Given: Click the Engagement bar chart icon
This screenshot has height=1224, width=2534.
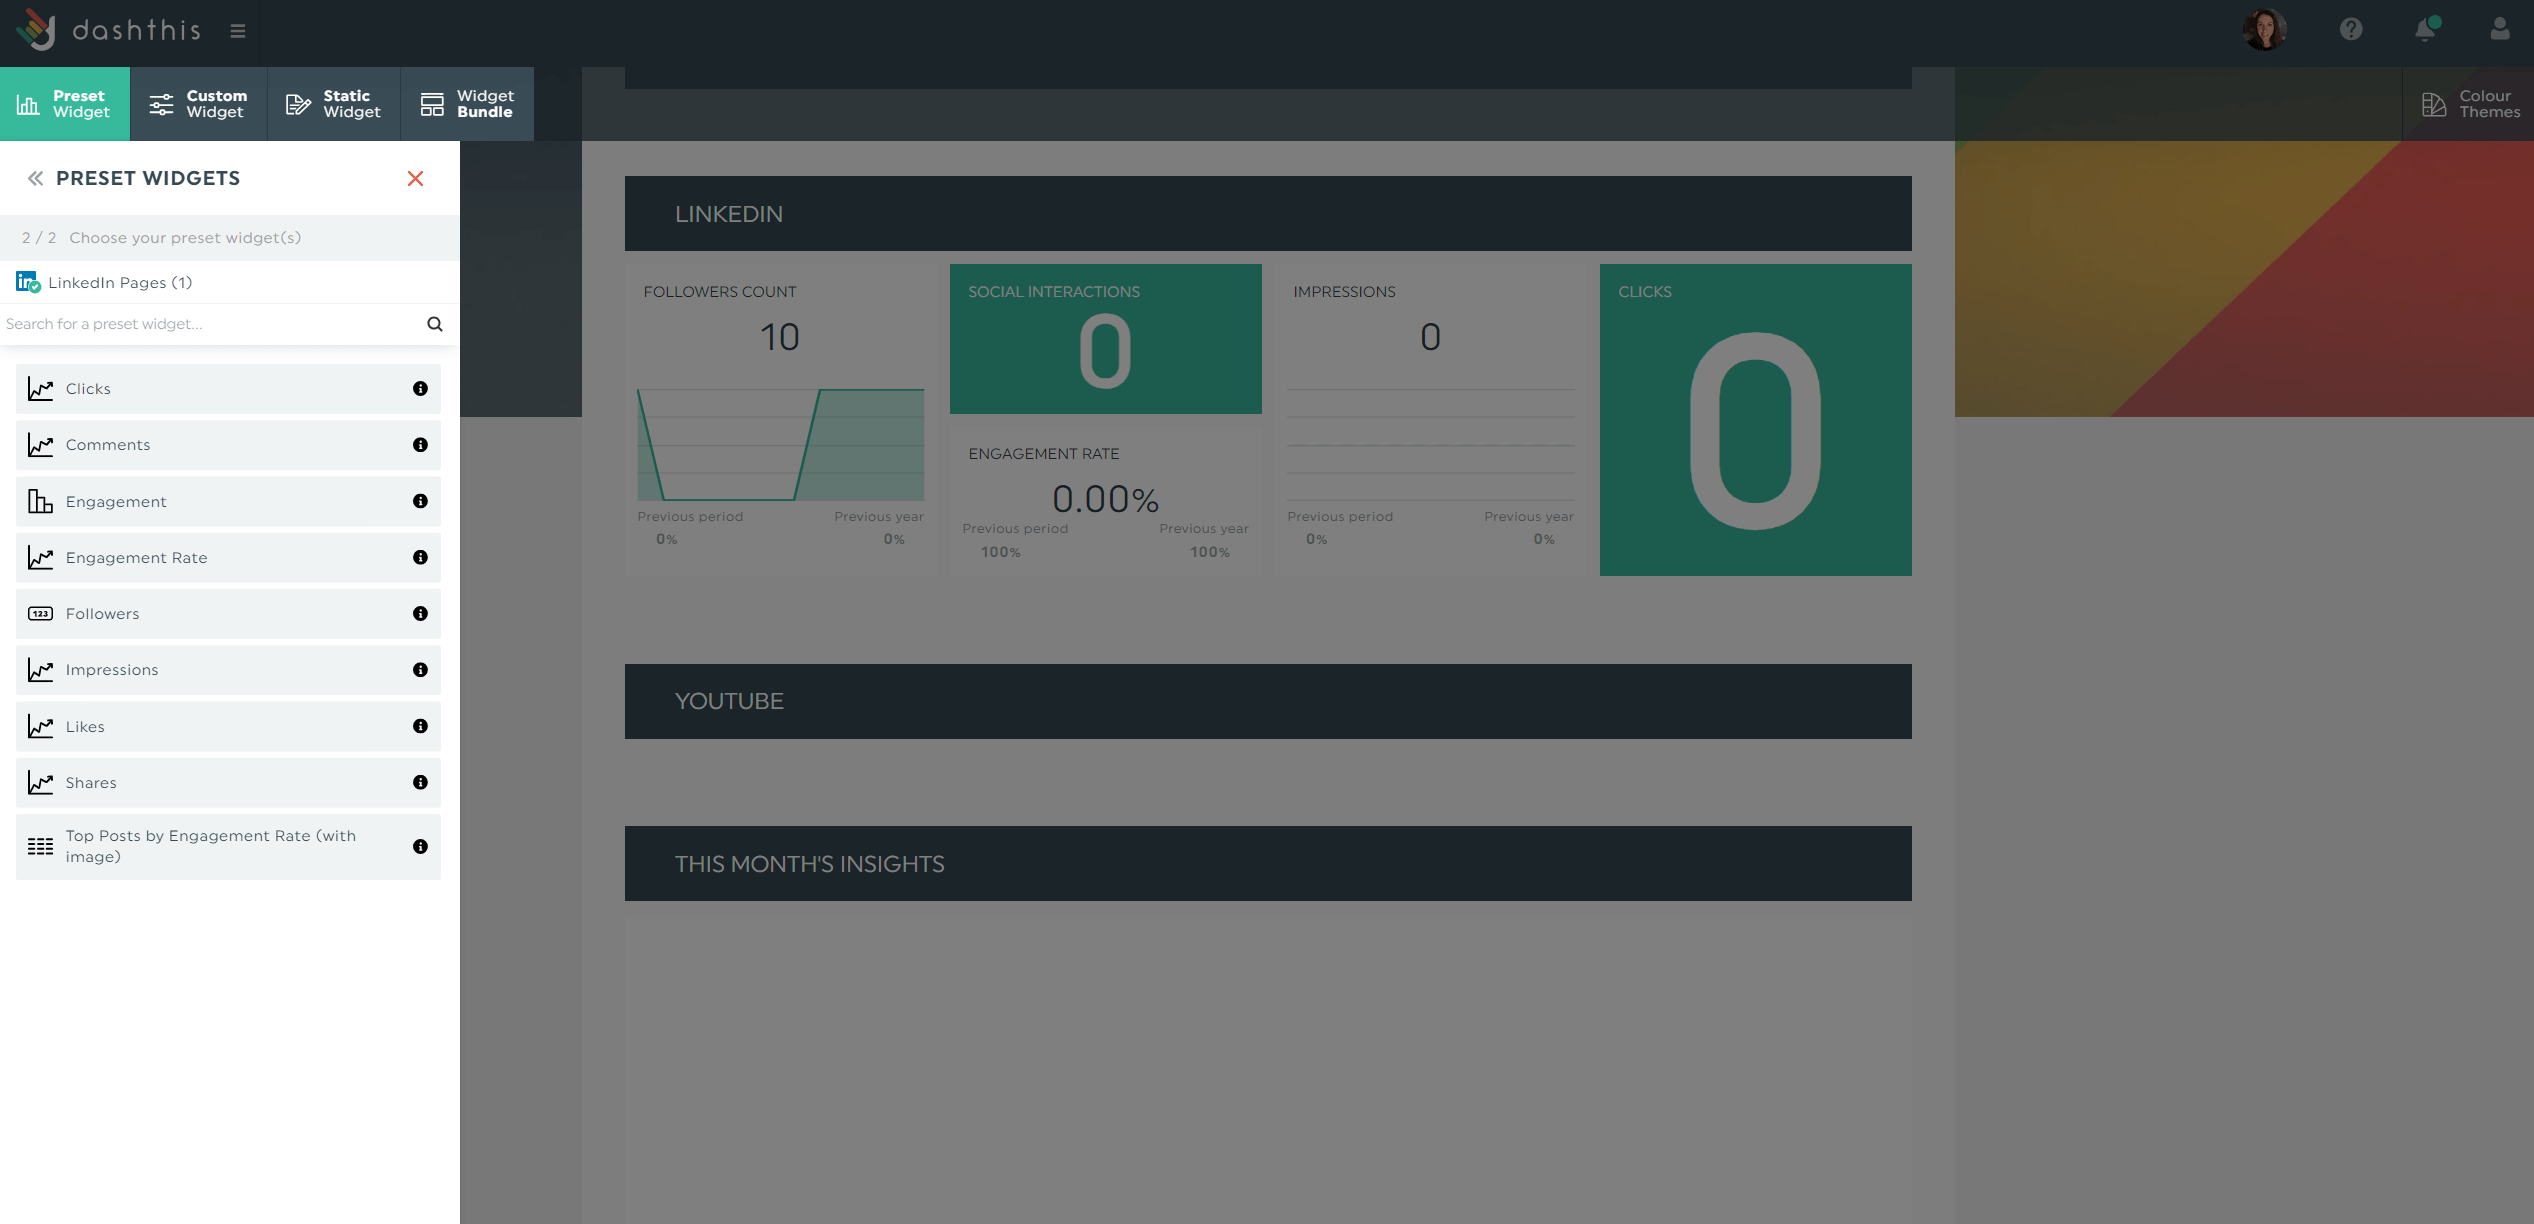Looking at the screenshot, I should pyautogui.click(x=40, y=502).
